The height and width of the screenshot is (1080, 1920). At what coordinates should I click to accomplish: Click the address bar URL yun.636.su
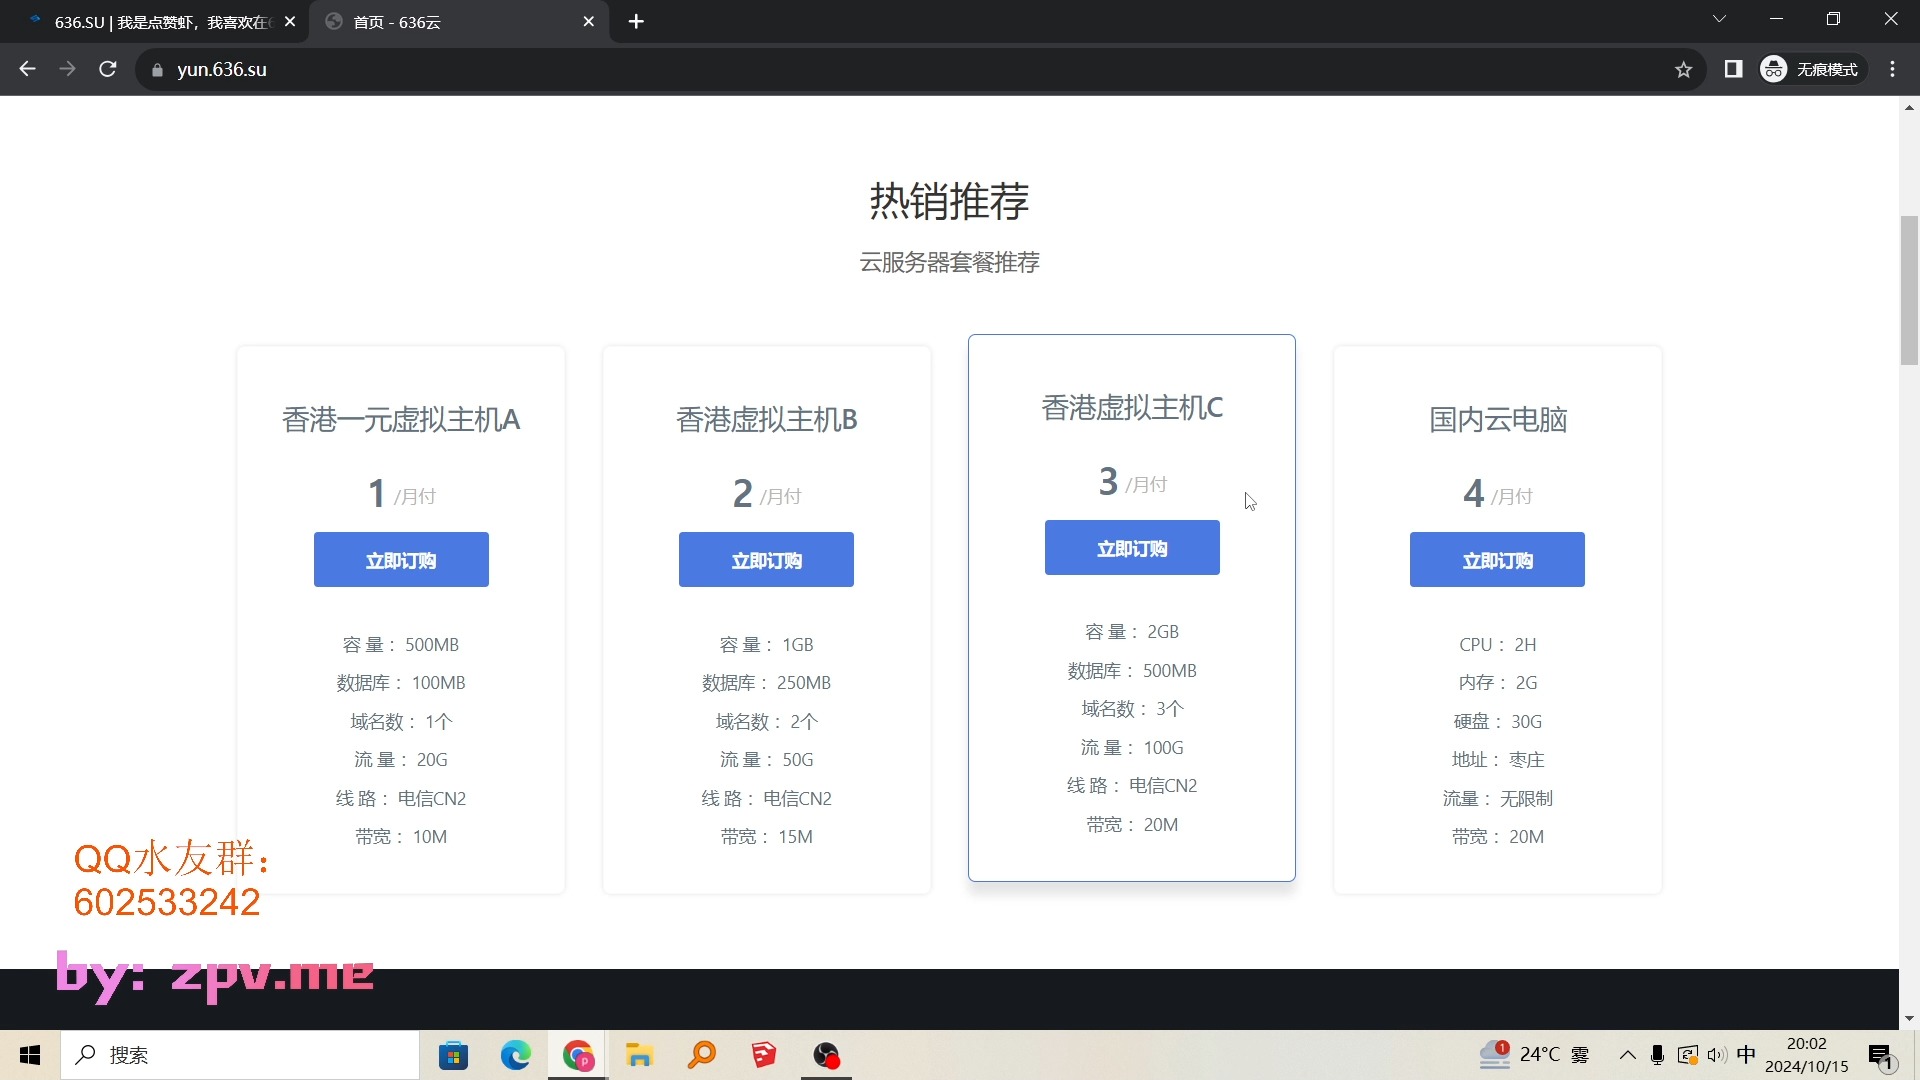point(222,69)
